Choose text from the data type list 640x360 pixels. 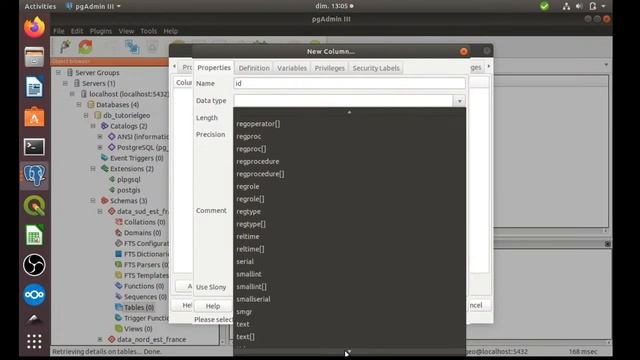(x=243, y=324)
